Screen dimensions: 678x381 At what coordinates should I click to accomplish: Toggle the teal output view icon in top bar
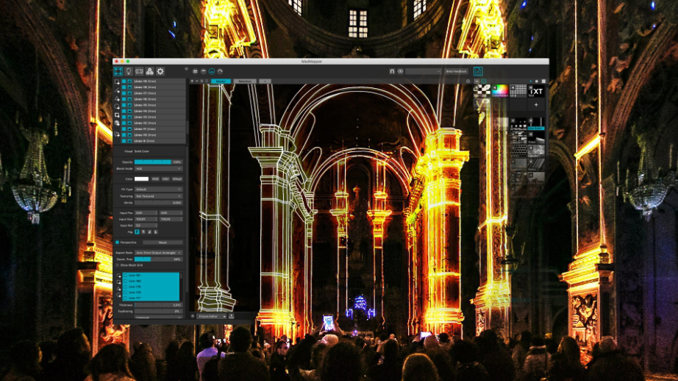(478, 71)
